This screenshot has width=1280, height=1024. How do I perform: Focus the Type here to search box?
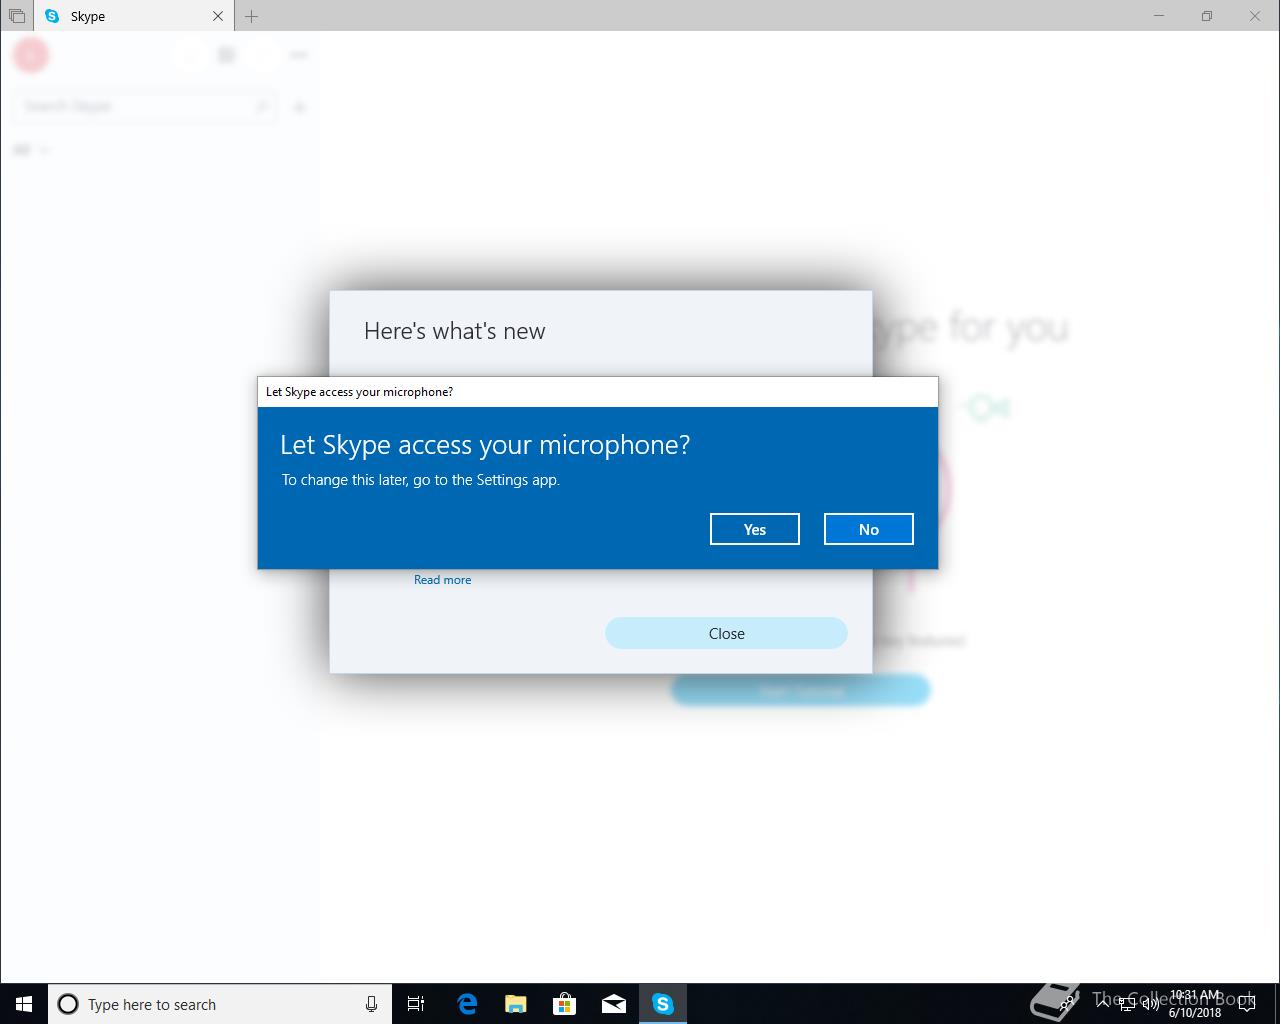[220, 1004]
